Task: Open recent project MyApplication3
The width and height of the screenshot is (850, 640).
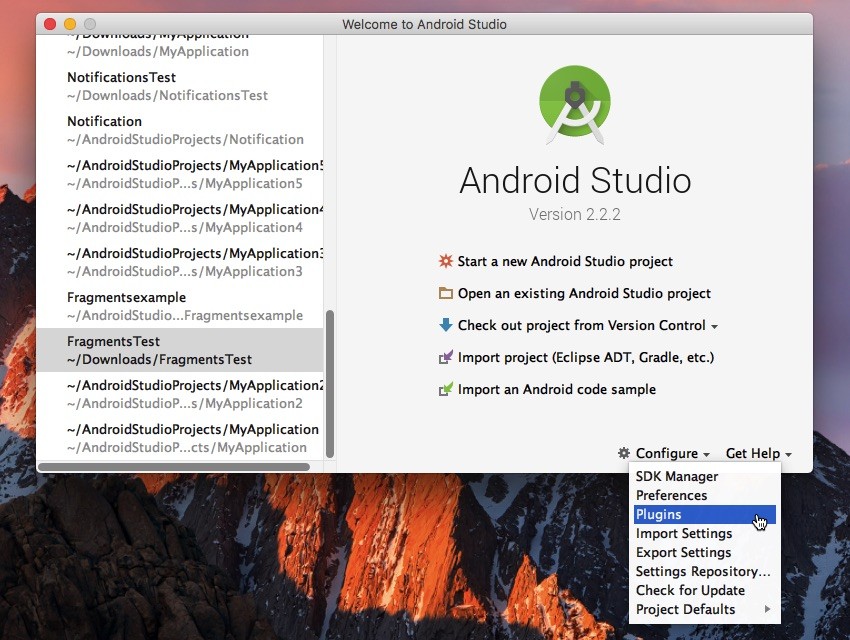Action: [x=180, y=262]
